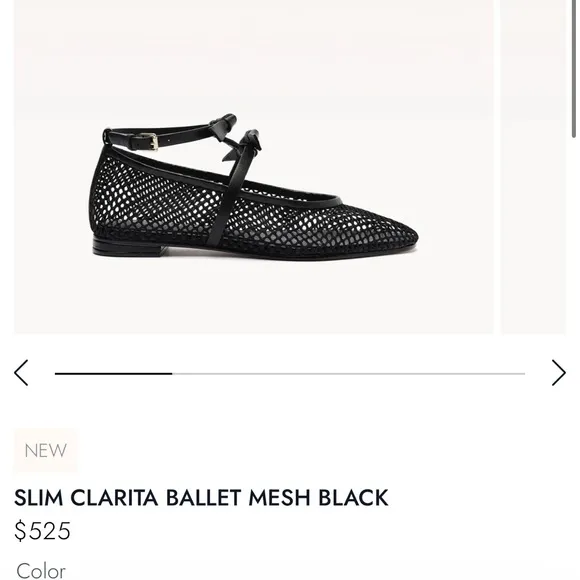Advance to the next product image arrow
The height and width of the screenshot is (580, 580).
[559, 373]
